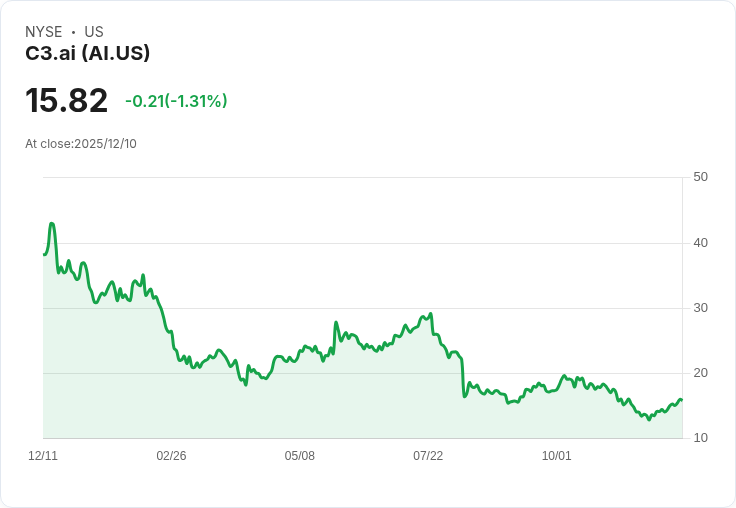Click the 20 y-axis price label
This screenshot has width=736, height=508.
pyautogui.click(x=700, y=373)
